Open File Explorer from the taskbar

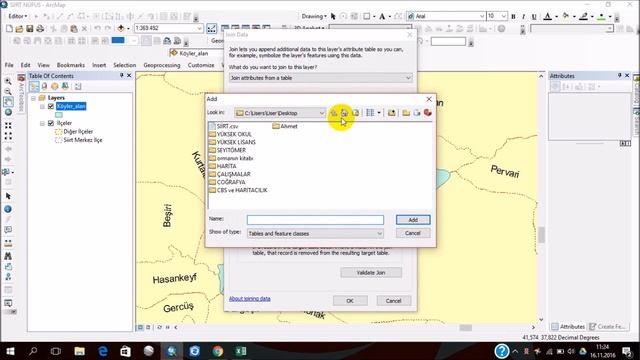pyautogui.click(x=79, y=351)
